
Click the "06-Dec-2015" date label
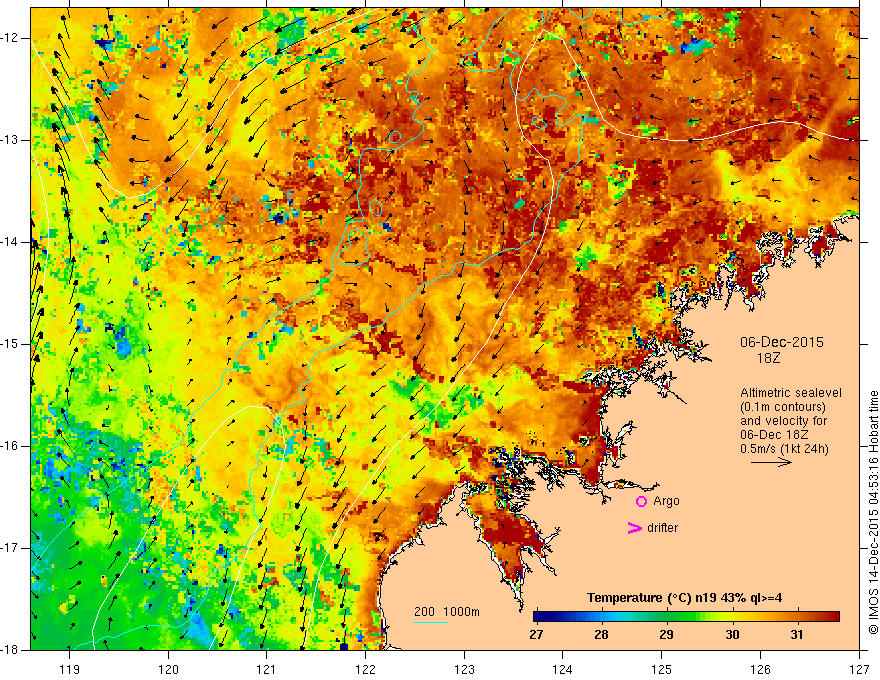tap(782, 342)
